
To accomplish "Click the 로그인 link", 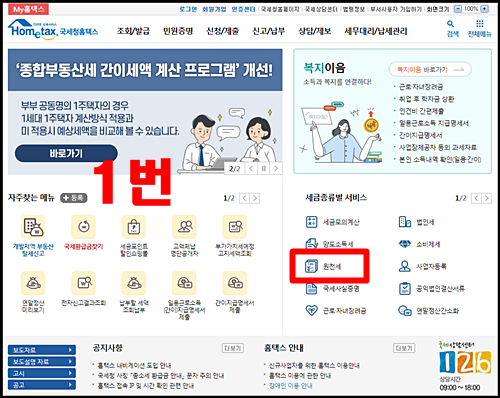I will (x=188, y=9).
